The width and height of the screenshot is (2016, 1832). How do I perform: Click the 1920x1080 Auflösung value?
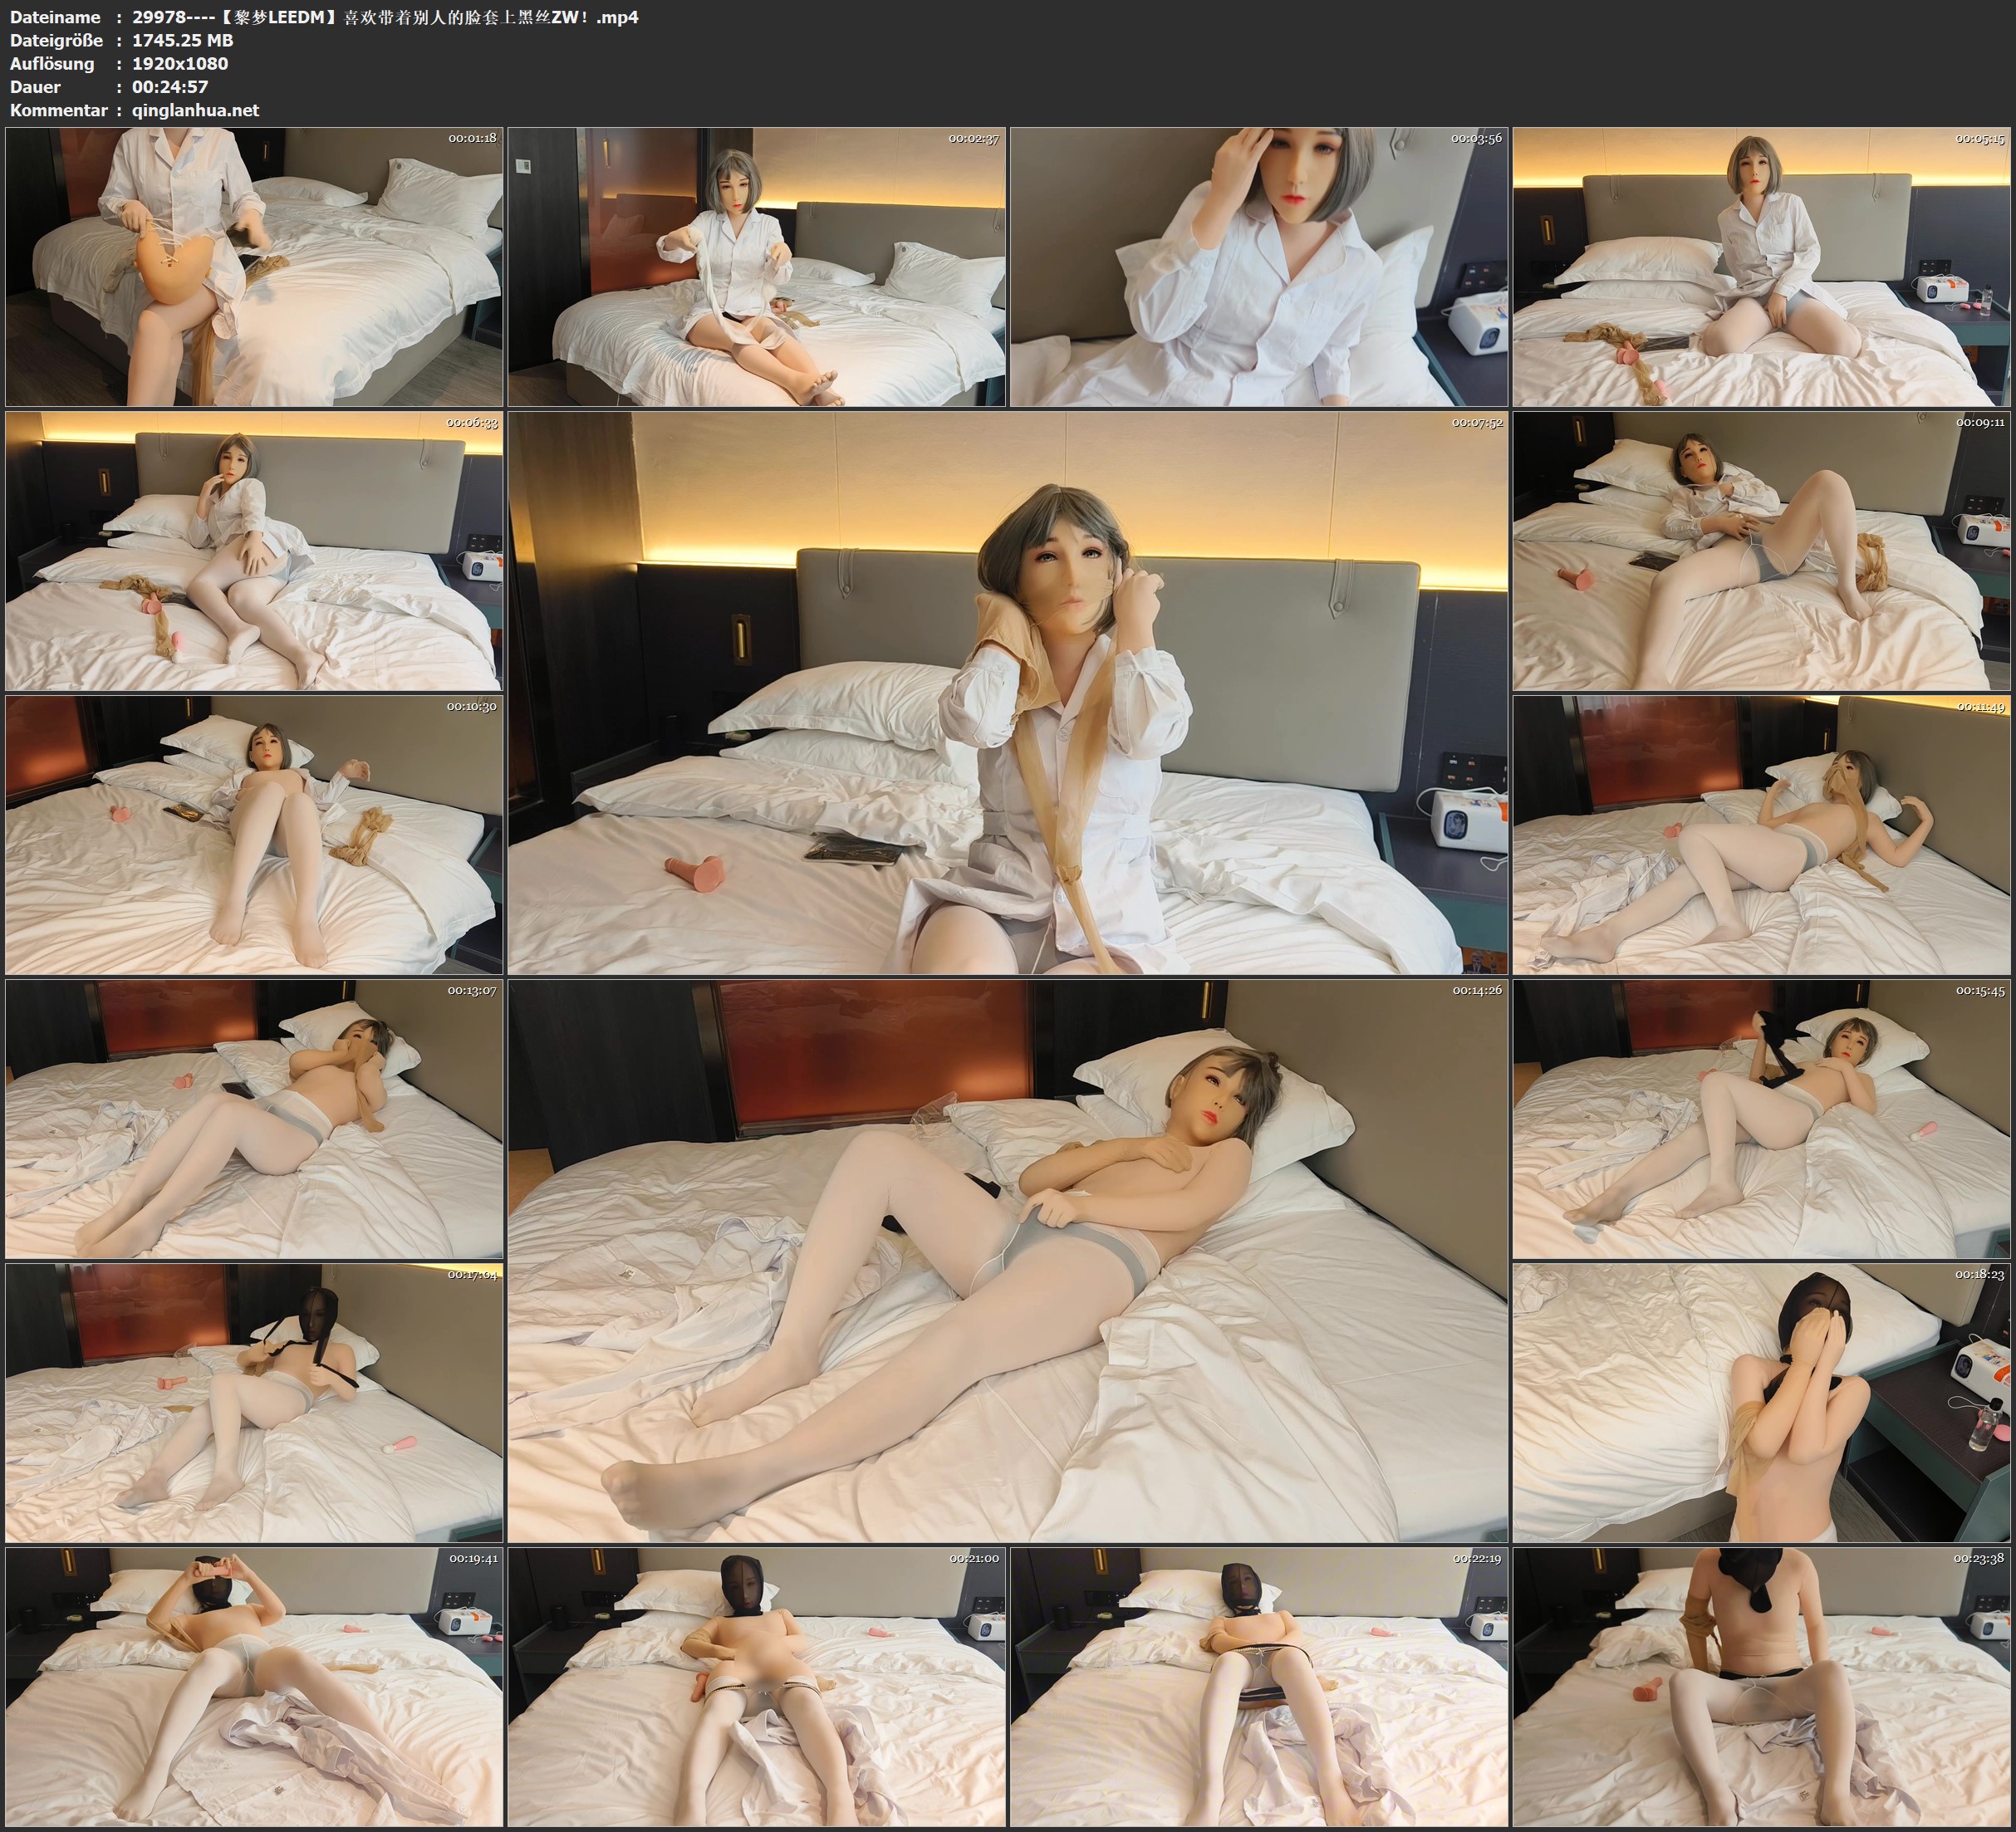click(x=180, y=63)
